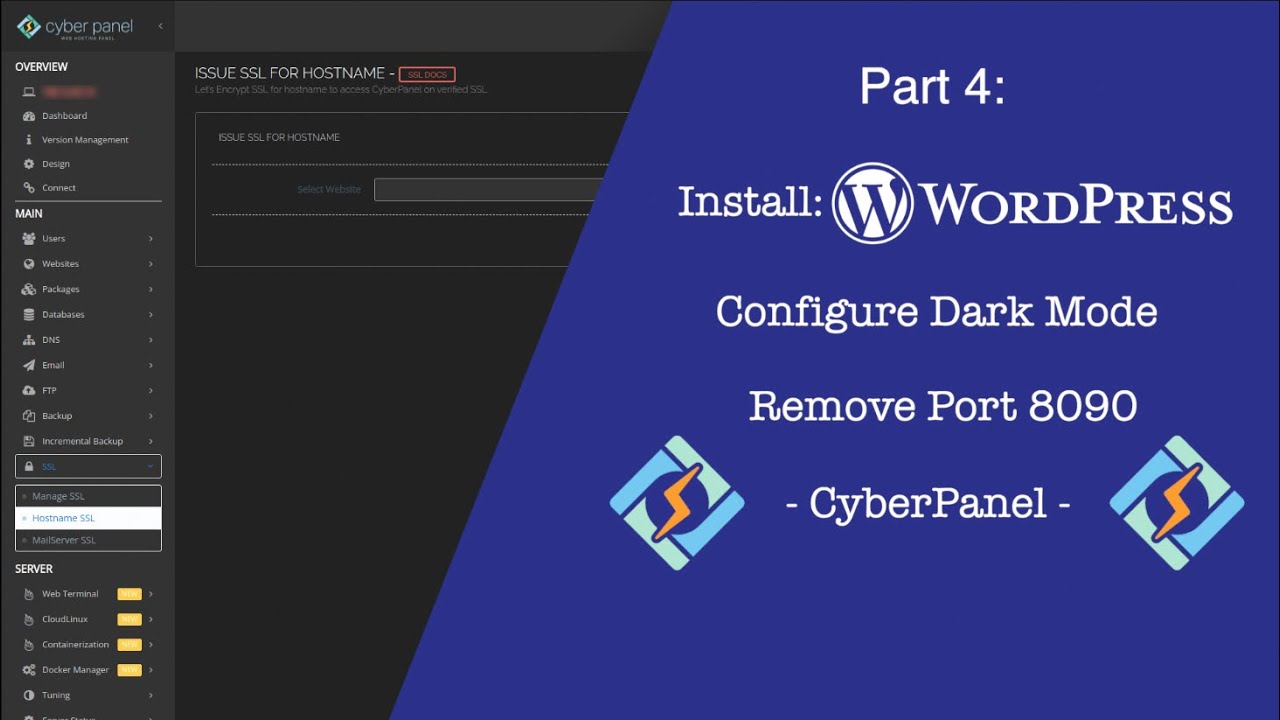Click the CloudLinux icon

(29, 619)
